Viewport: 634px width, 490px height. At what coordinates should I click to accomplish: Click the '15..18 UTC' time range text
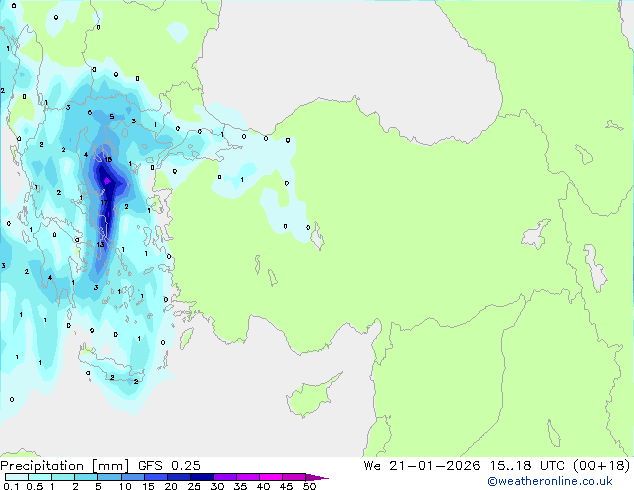click(527, 466)
